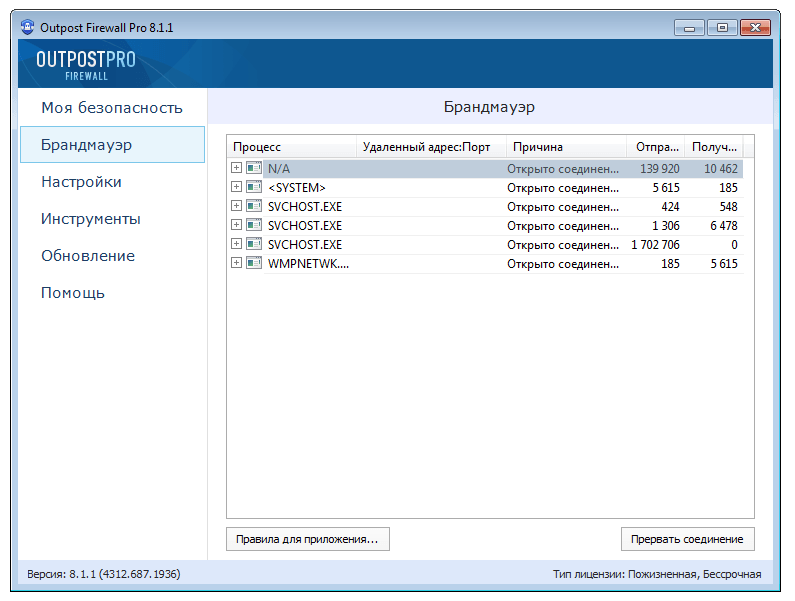795x601 pixels.
Task: Click the received value 0
Action: [x=734, y=244]
